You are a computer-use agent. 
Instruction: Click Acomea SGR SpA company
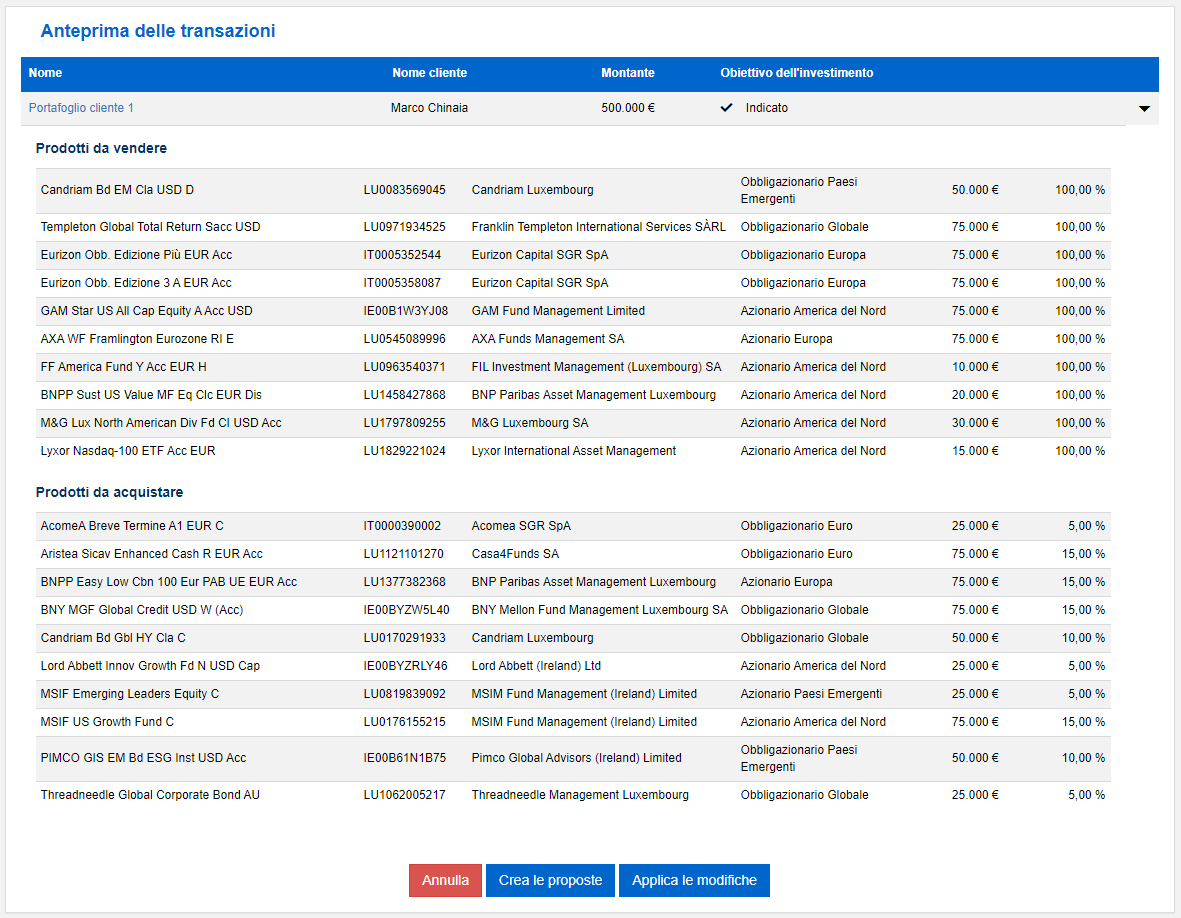(521, 526)
